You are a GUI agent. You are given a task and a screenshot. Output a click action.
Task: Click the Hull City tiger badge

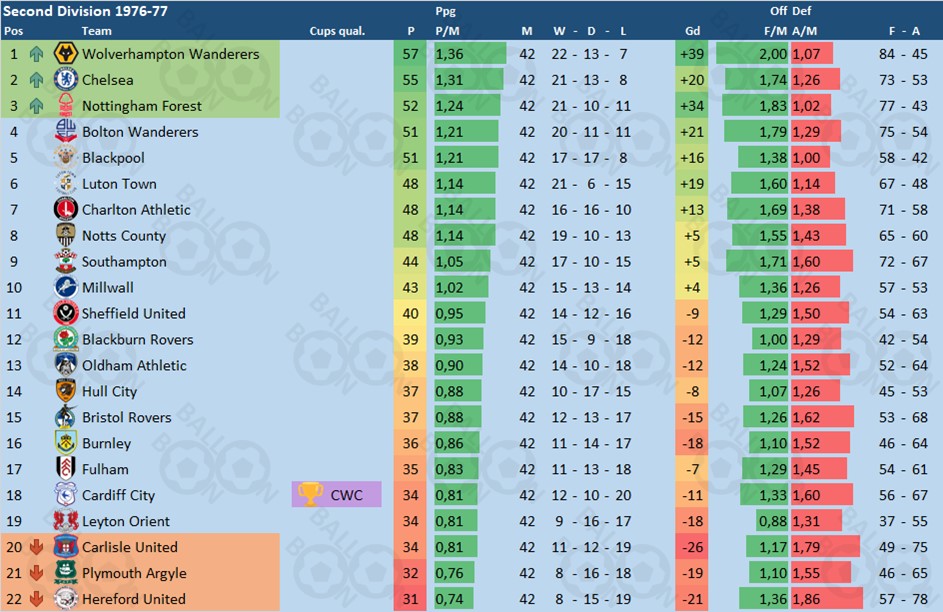[66, 391]
